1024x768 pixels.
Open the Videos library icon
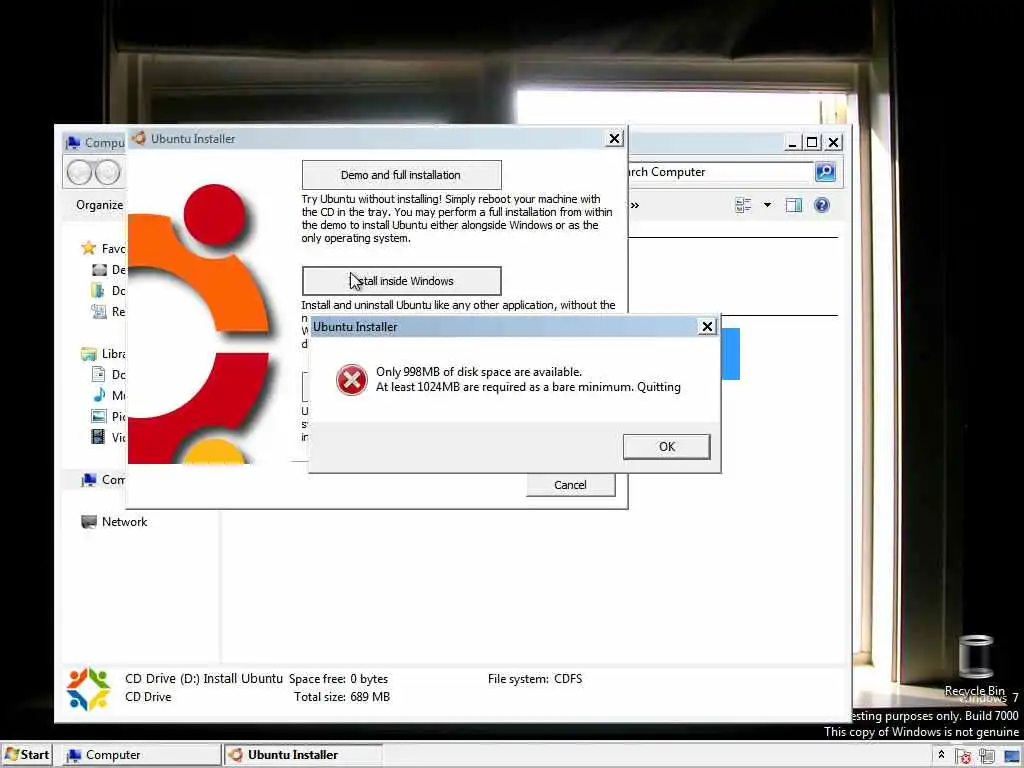pos(98,437)
